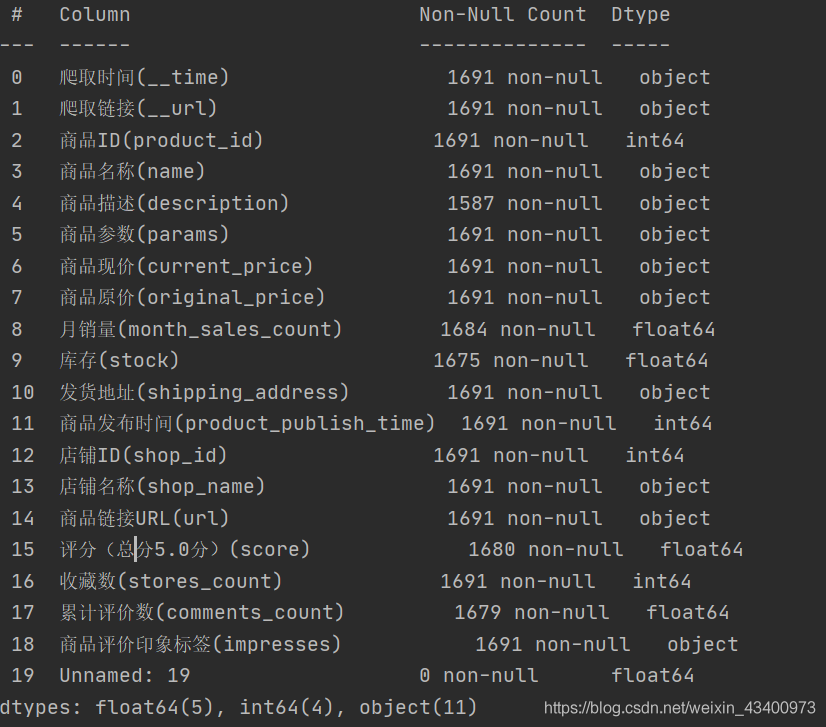826x727 pixels.
Task: Click the 1587 non-null count value
Action: pyautogui.click(x=524, y=204)
